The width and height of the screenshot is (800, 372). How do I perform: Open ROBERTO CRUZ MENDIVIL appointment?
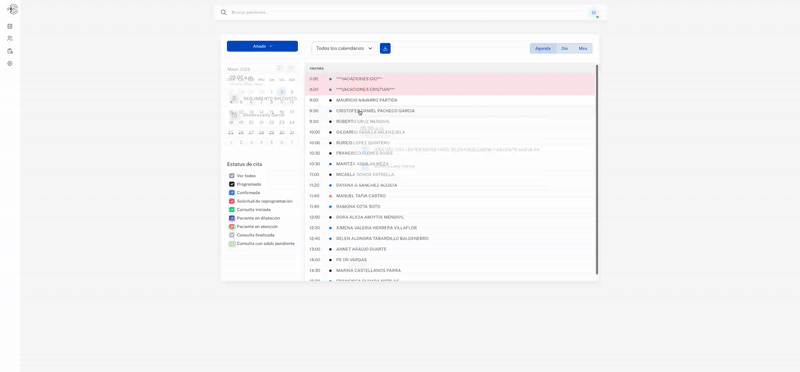(x=450, y=121)
